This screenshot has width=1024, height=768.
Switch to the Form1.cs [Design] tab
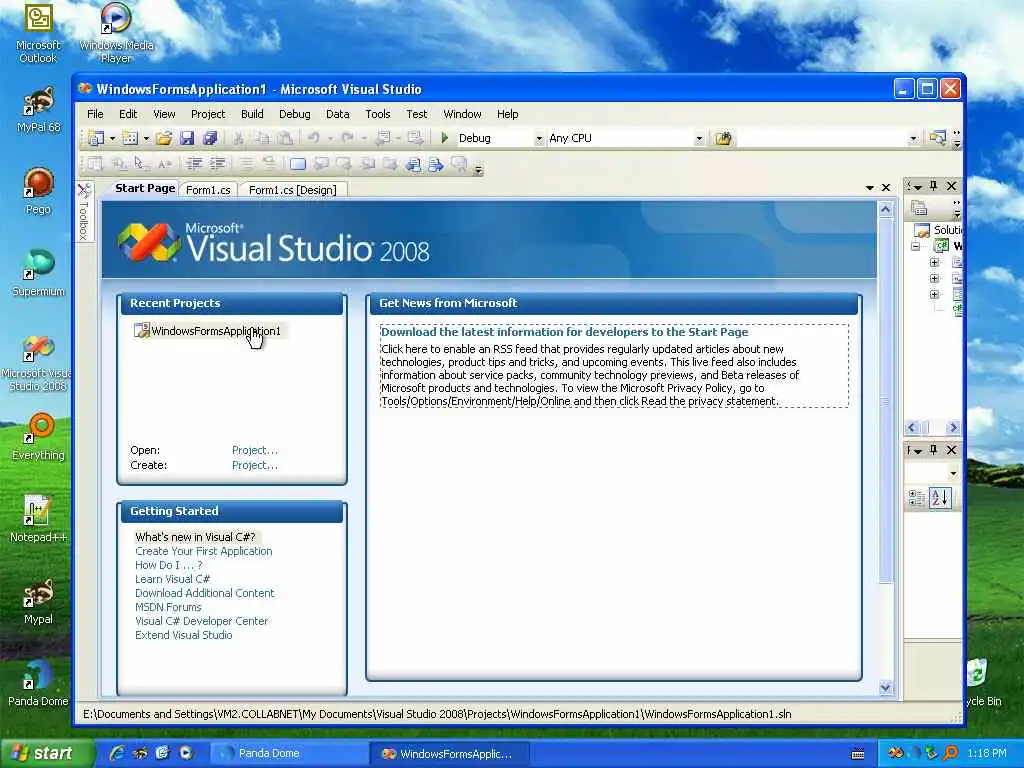point(293,189)
